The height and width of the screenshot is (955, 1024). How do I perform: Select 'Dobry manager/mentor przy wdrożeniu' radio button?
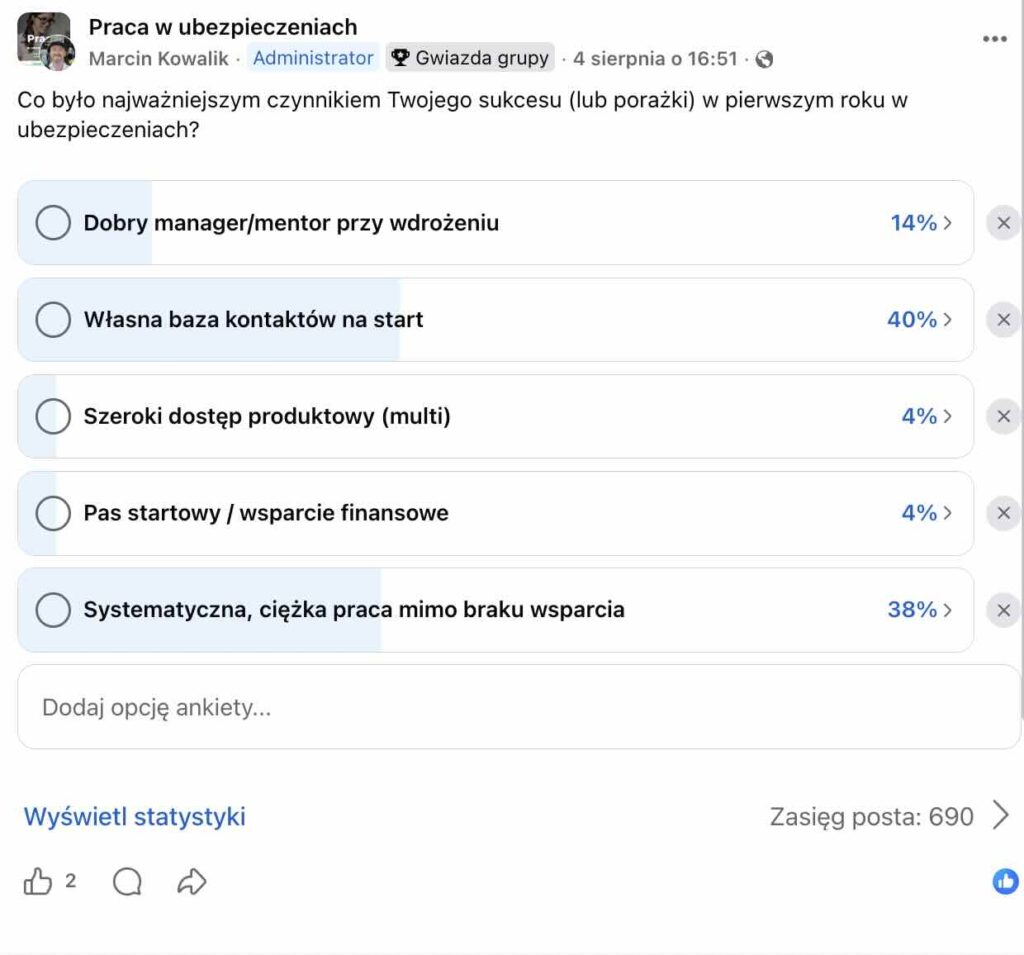[54, 223]
